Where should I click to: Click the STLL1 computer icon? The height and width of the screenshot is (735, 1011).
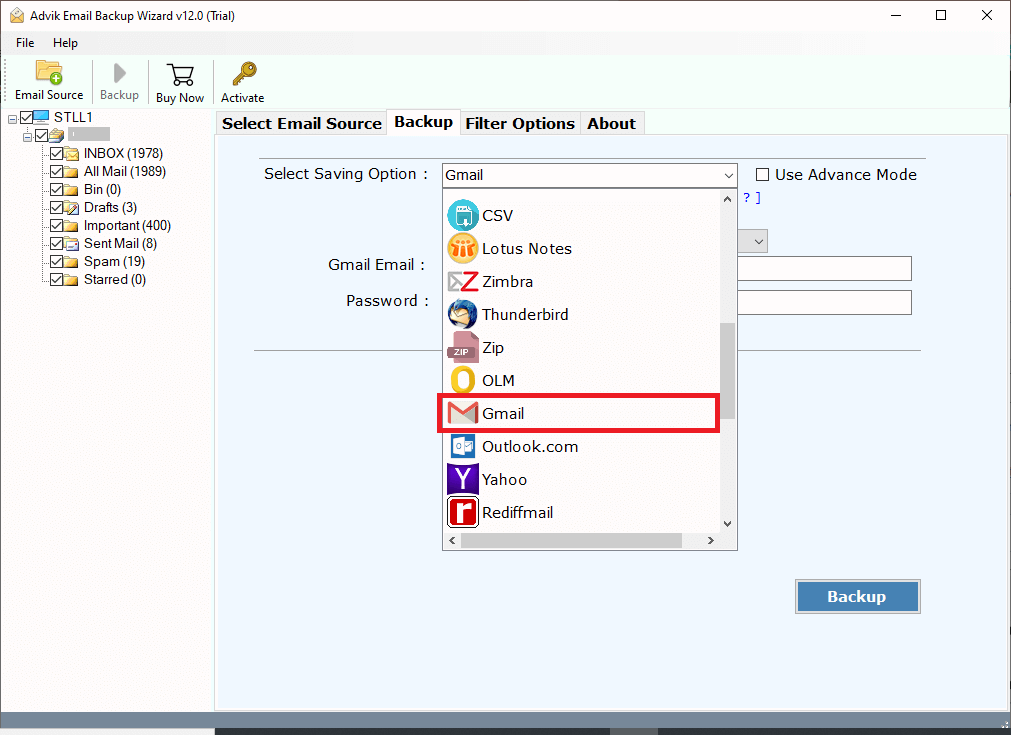41,117
